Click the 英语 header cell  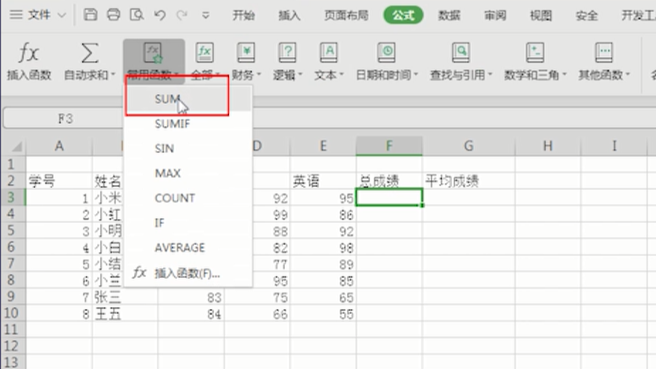coord(323,181)
